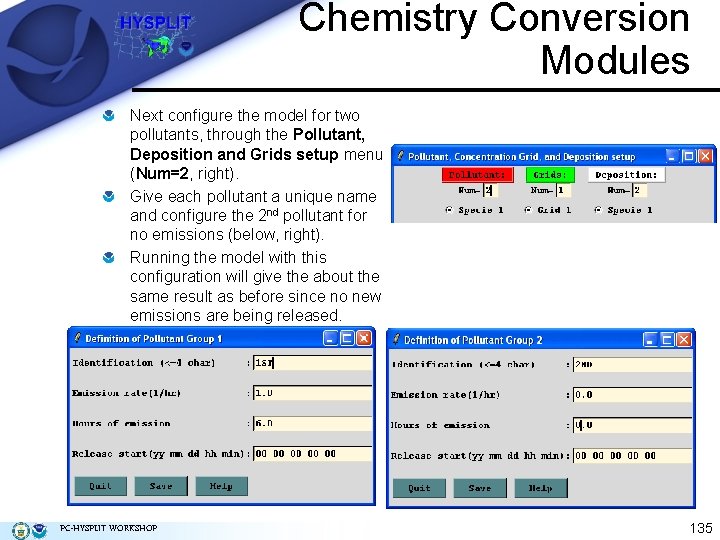Screen dimensions: 720x540
Task: Edit Release start field in Pollutant Group 2
Action: click(632, 456)
